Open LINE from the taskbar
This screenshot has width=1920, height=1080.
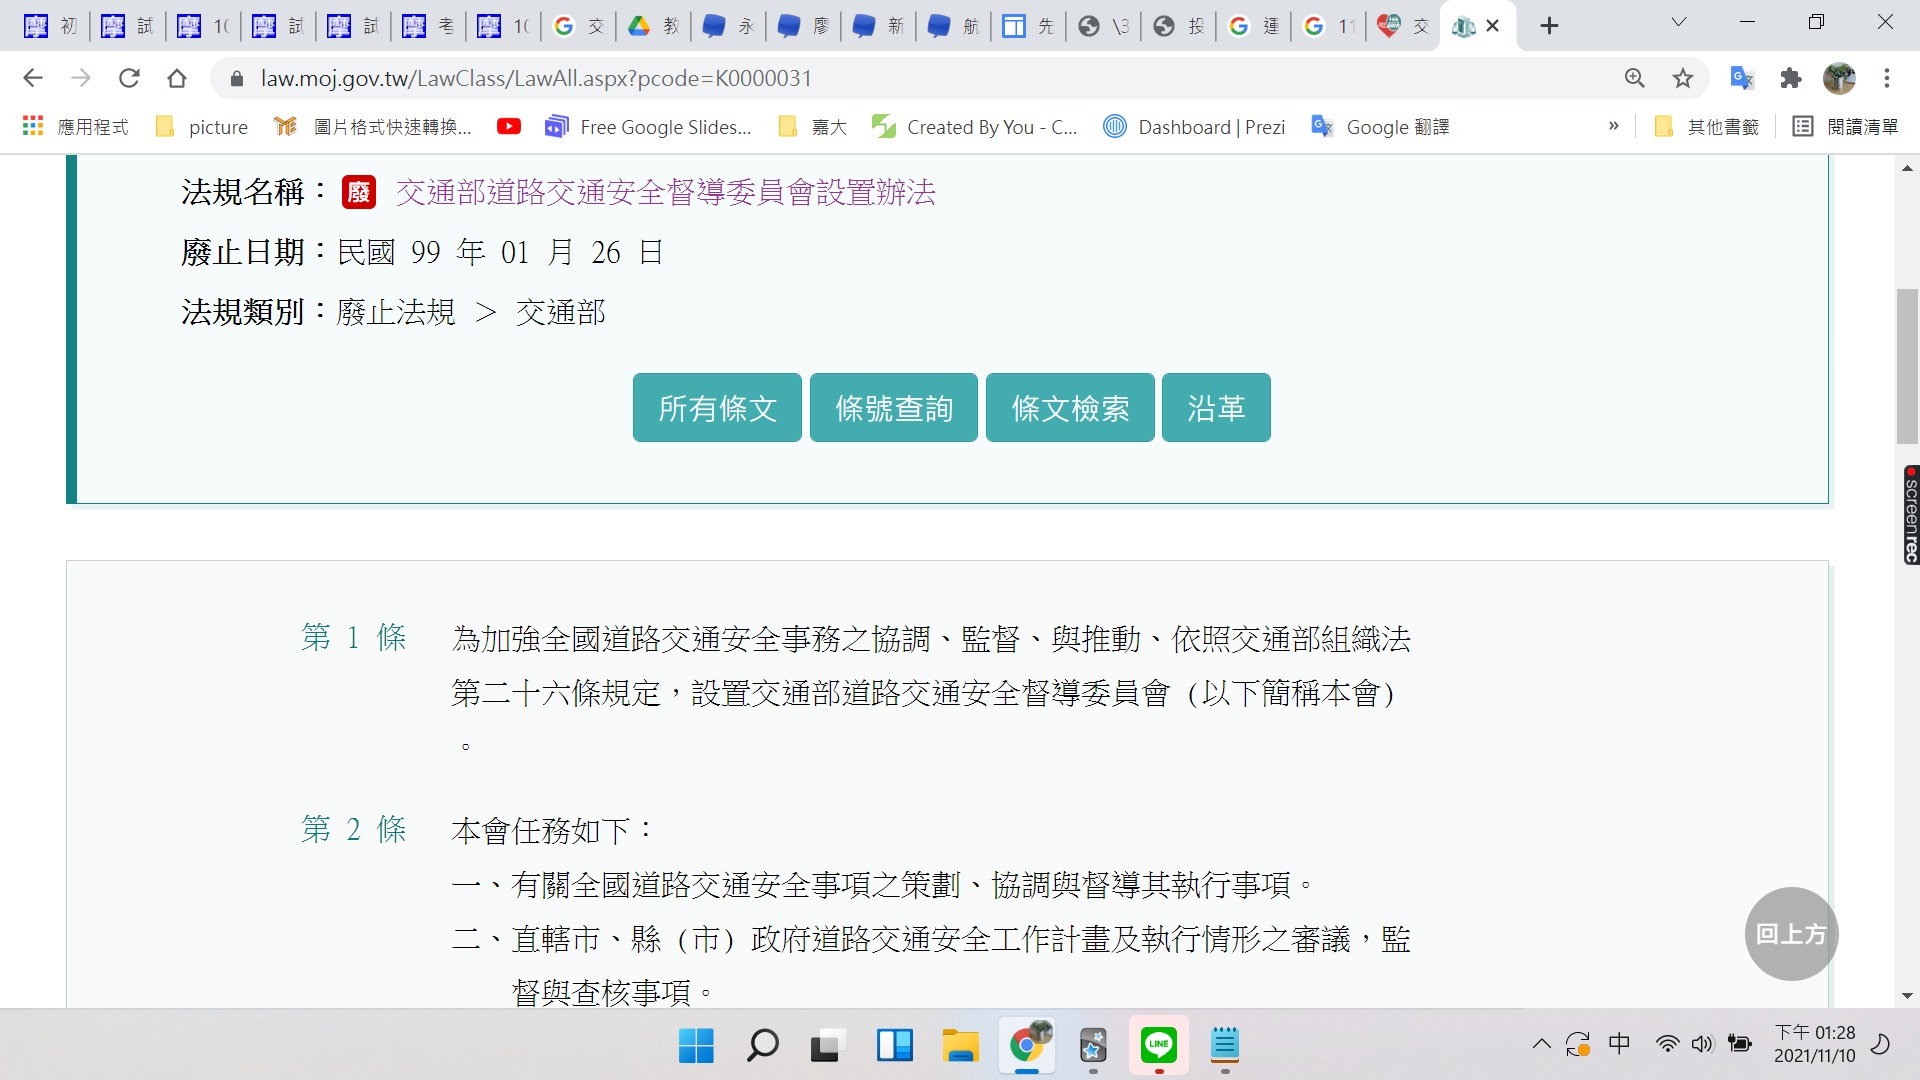[1158, 1045]
